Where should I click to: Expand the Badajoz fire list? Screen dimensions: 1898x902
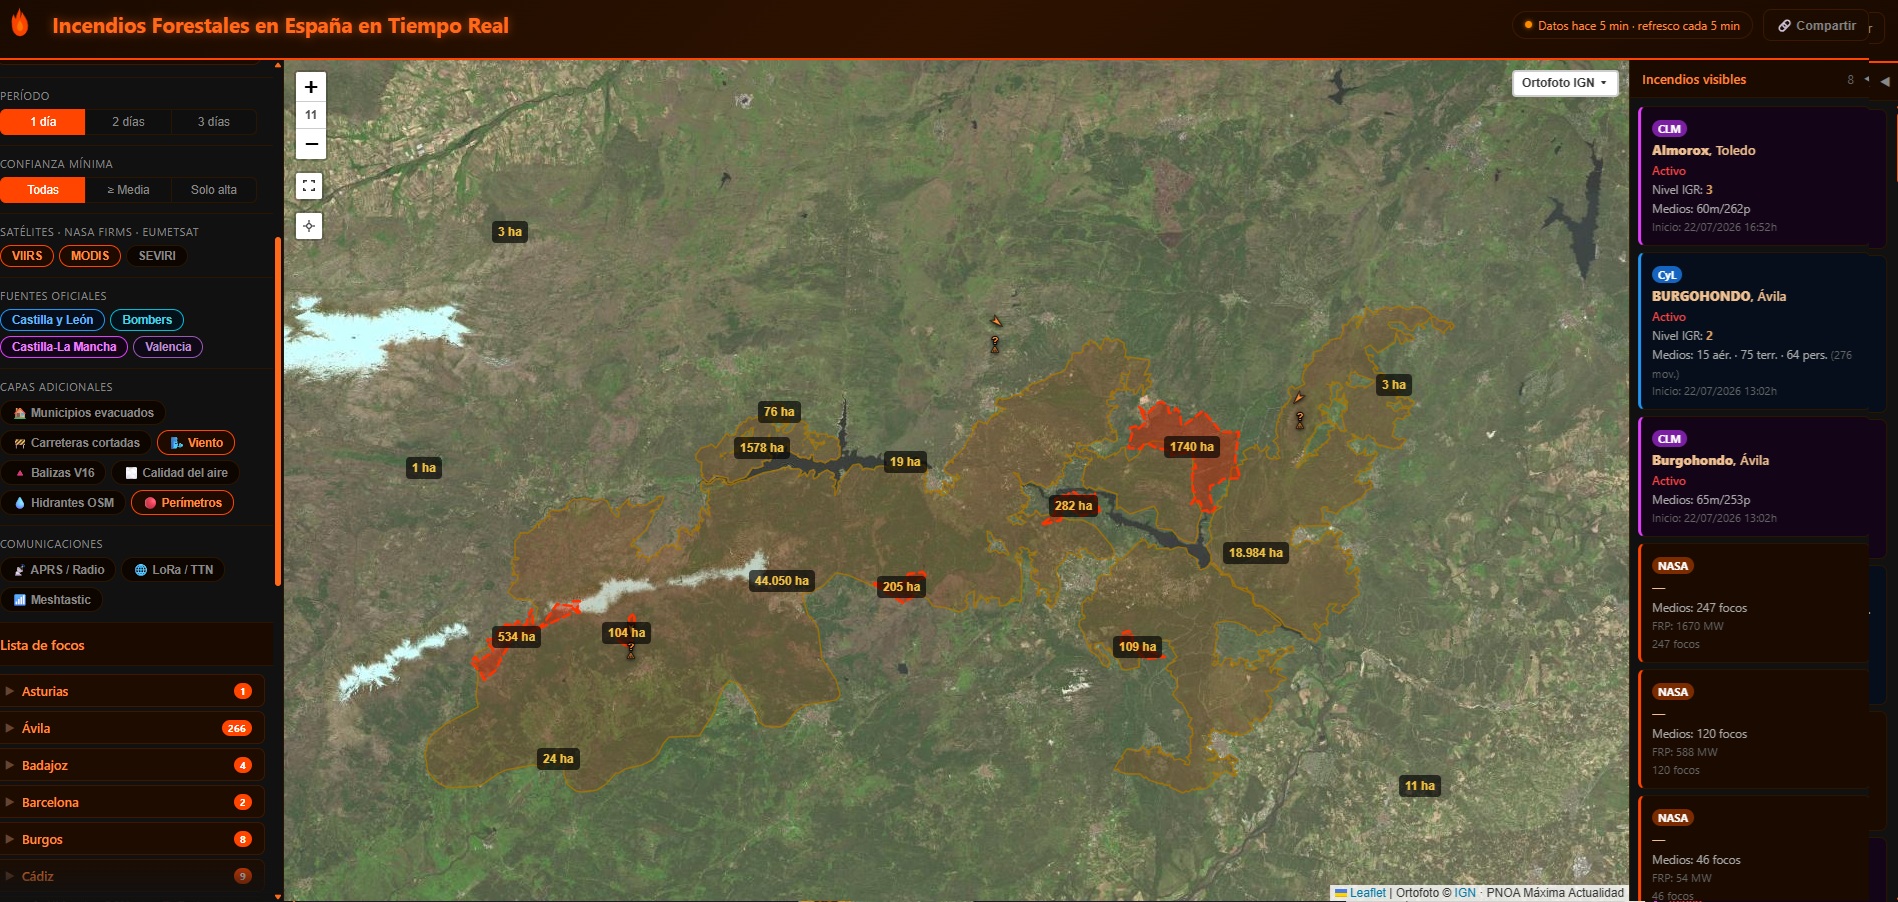[132, 765]
